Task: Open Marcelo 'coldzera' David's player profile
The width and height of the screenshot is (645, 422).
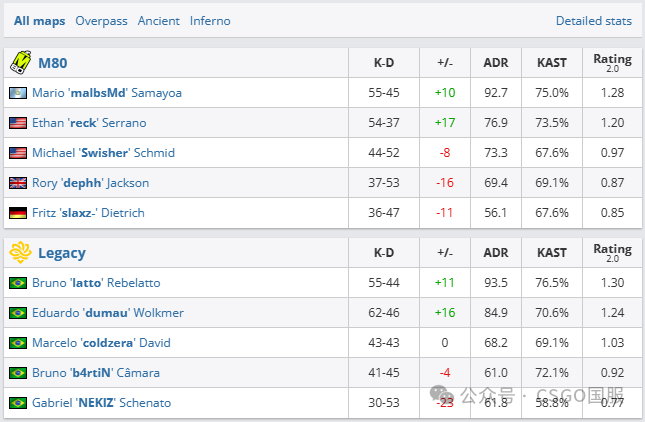Action: pos(101,343)
